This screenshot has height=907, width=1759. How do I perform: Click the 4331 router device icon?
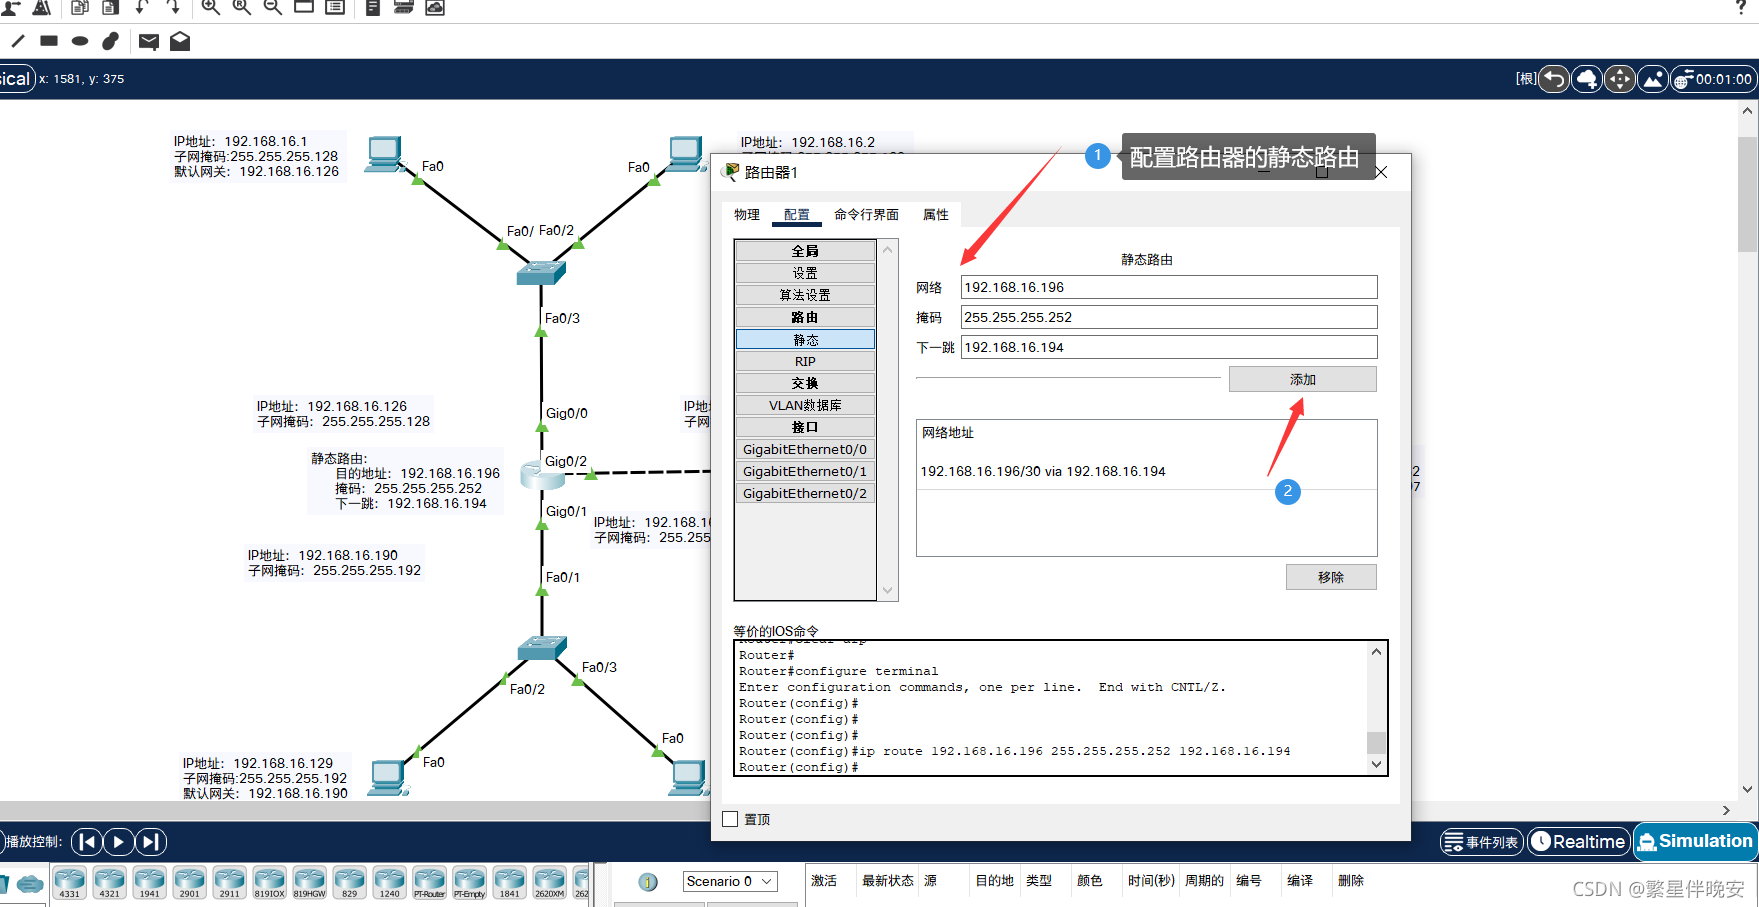pos(69,882)
